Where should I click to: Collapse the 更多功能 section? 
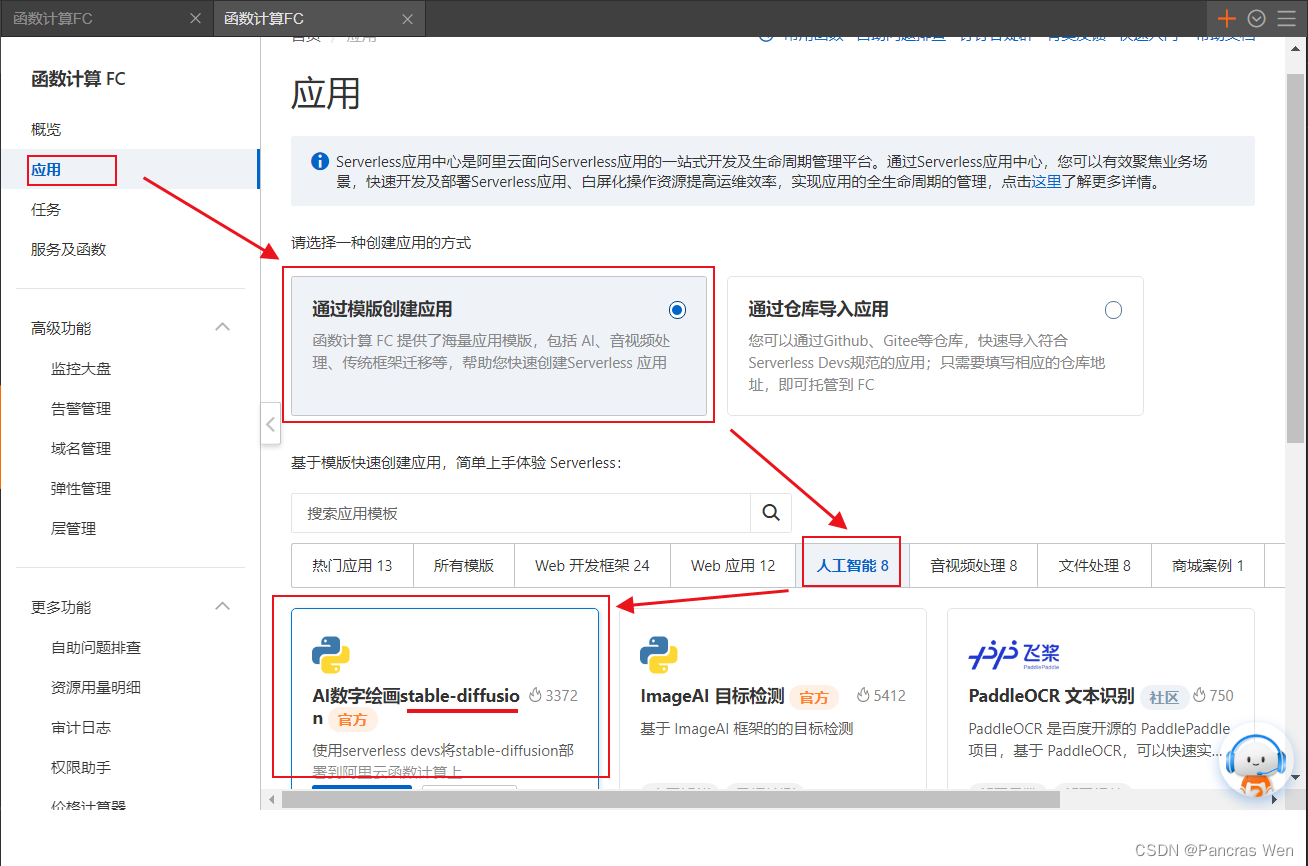point(223,607)
